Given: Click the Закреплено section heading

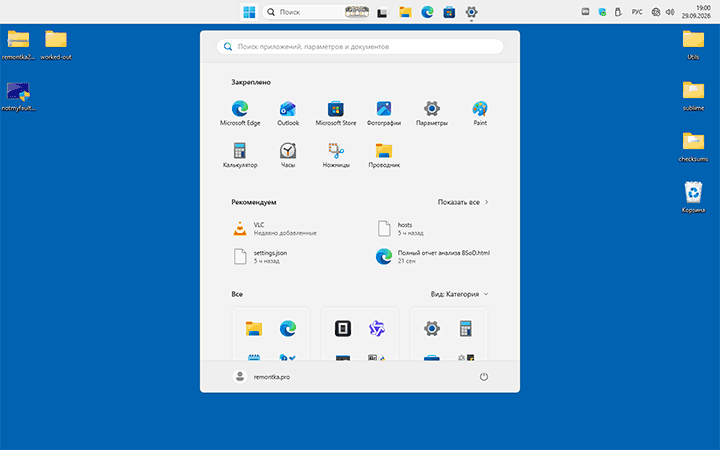Looking at the screenshot, I should 251,82.
